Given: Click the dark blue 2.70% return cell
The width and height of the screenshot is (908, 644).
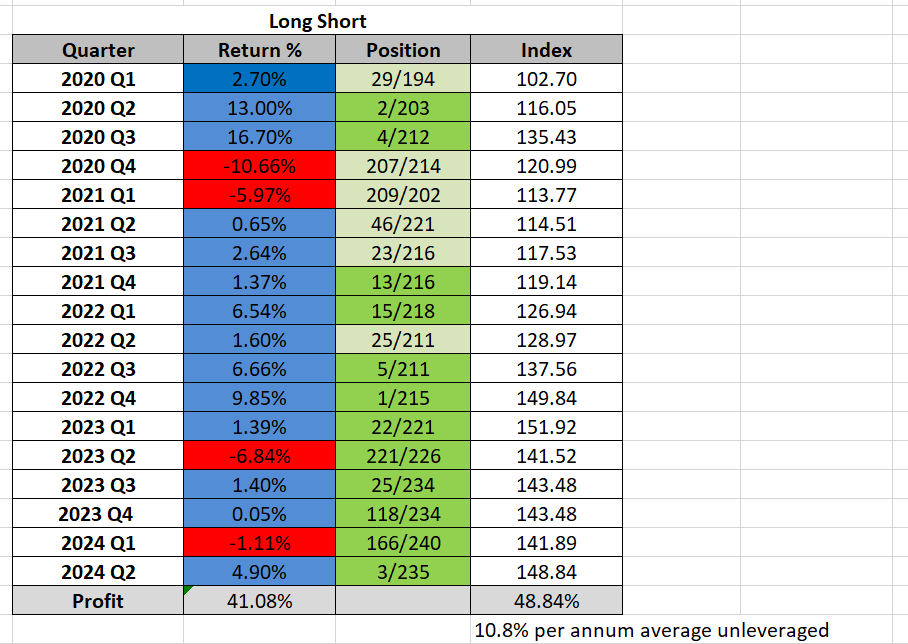Looking at the screenshot, I should (x=260, y=79).
